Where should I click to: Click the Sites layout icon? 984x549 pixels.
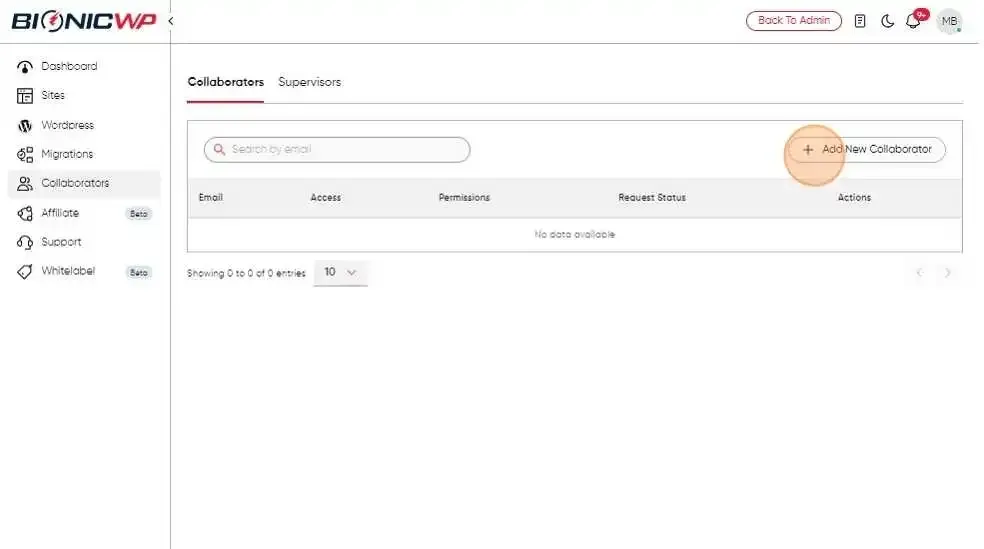click(x=24, y=95)
